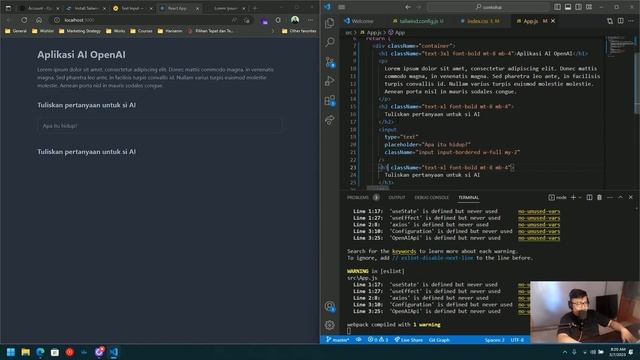Change indentation via Spaces: 2 in status bar
Screen dimensions: 640x360
click(494, 340)
